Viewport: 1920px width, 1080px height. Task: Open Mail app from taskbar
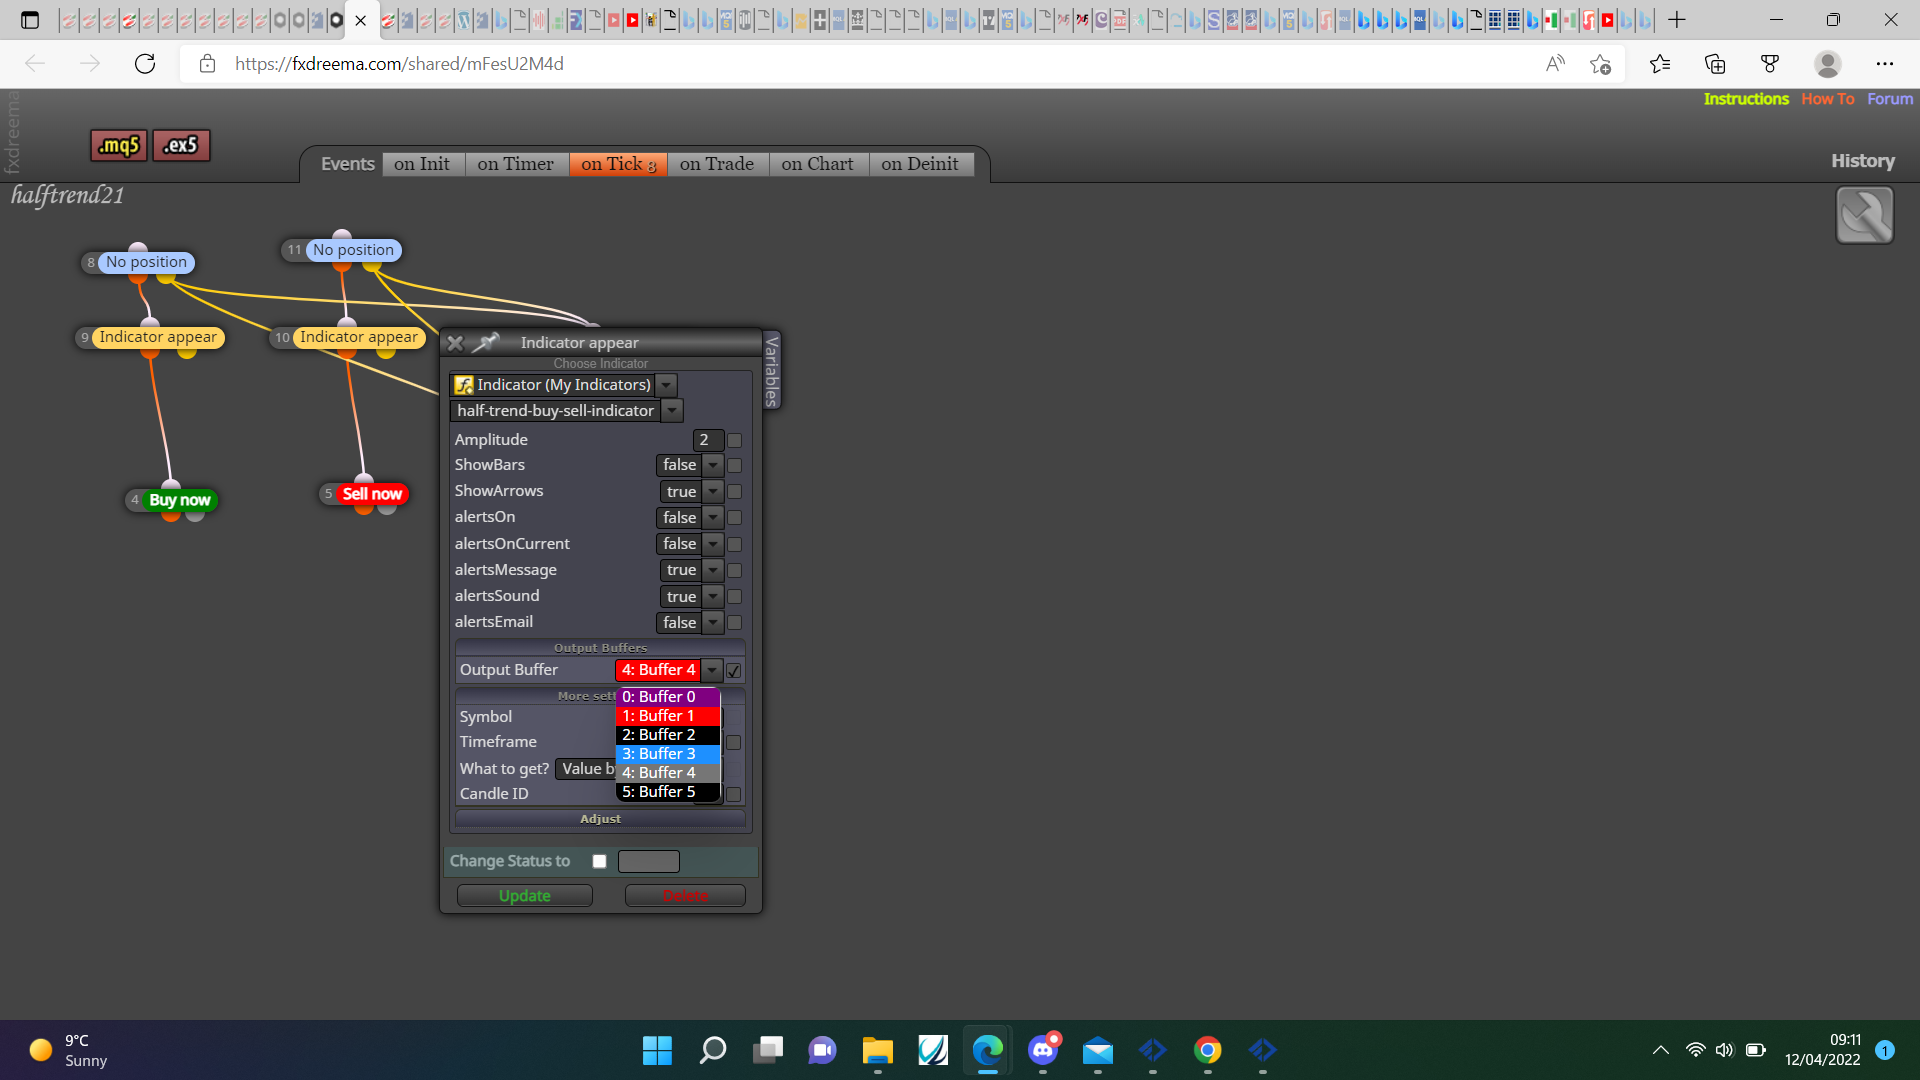tap(1097, 1050)
